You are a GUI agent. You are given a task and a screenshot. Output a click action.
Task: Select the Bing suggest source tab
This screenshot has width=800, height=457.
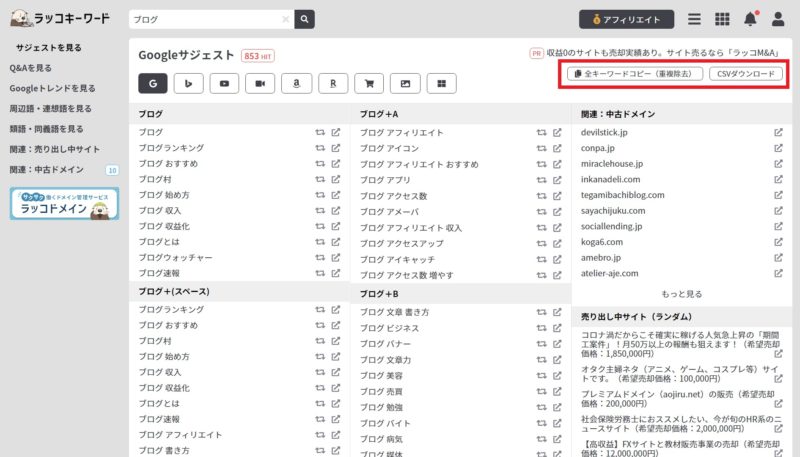click(x=188, y=84)
